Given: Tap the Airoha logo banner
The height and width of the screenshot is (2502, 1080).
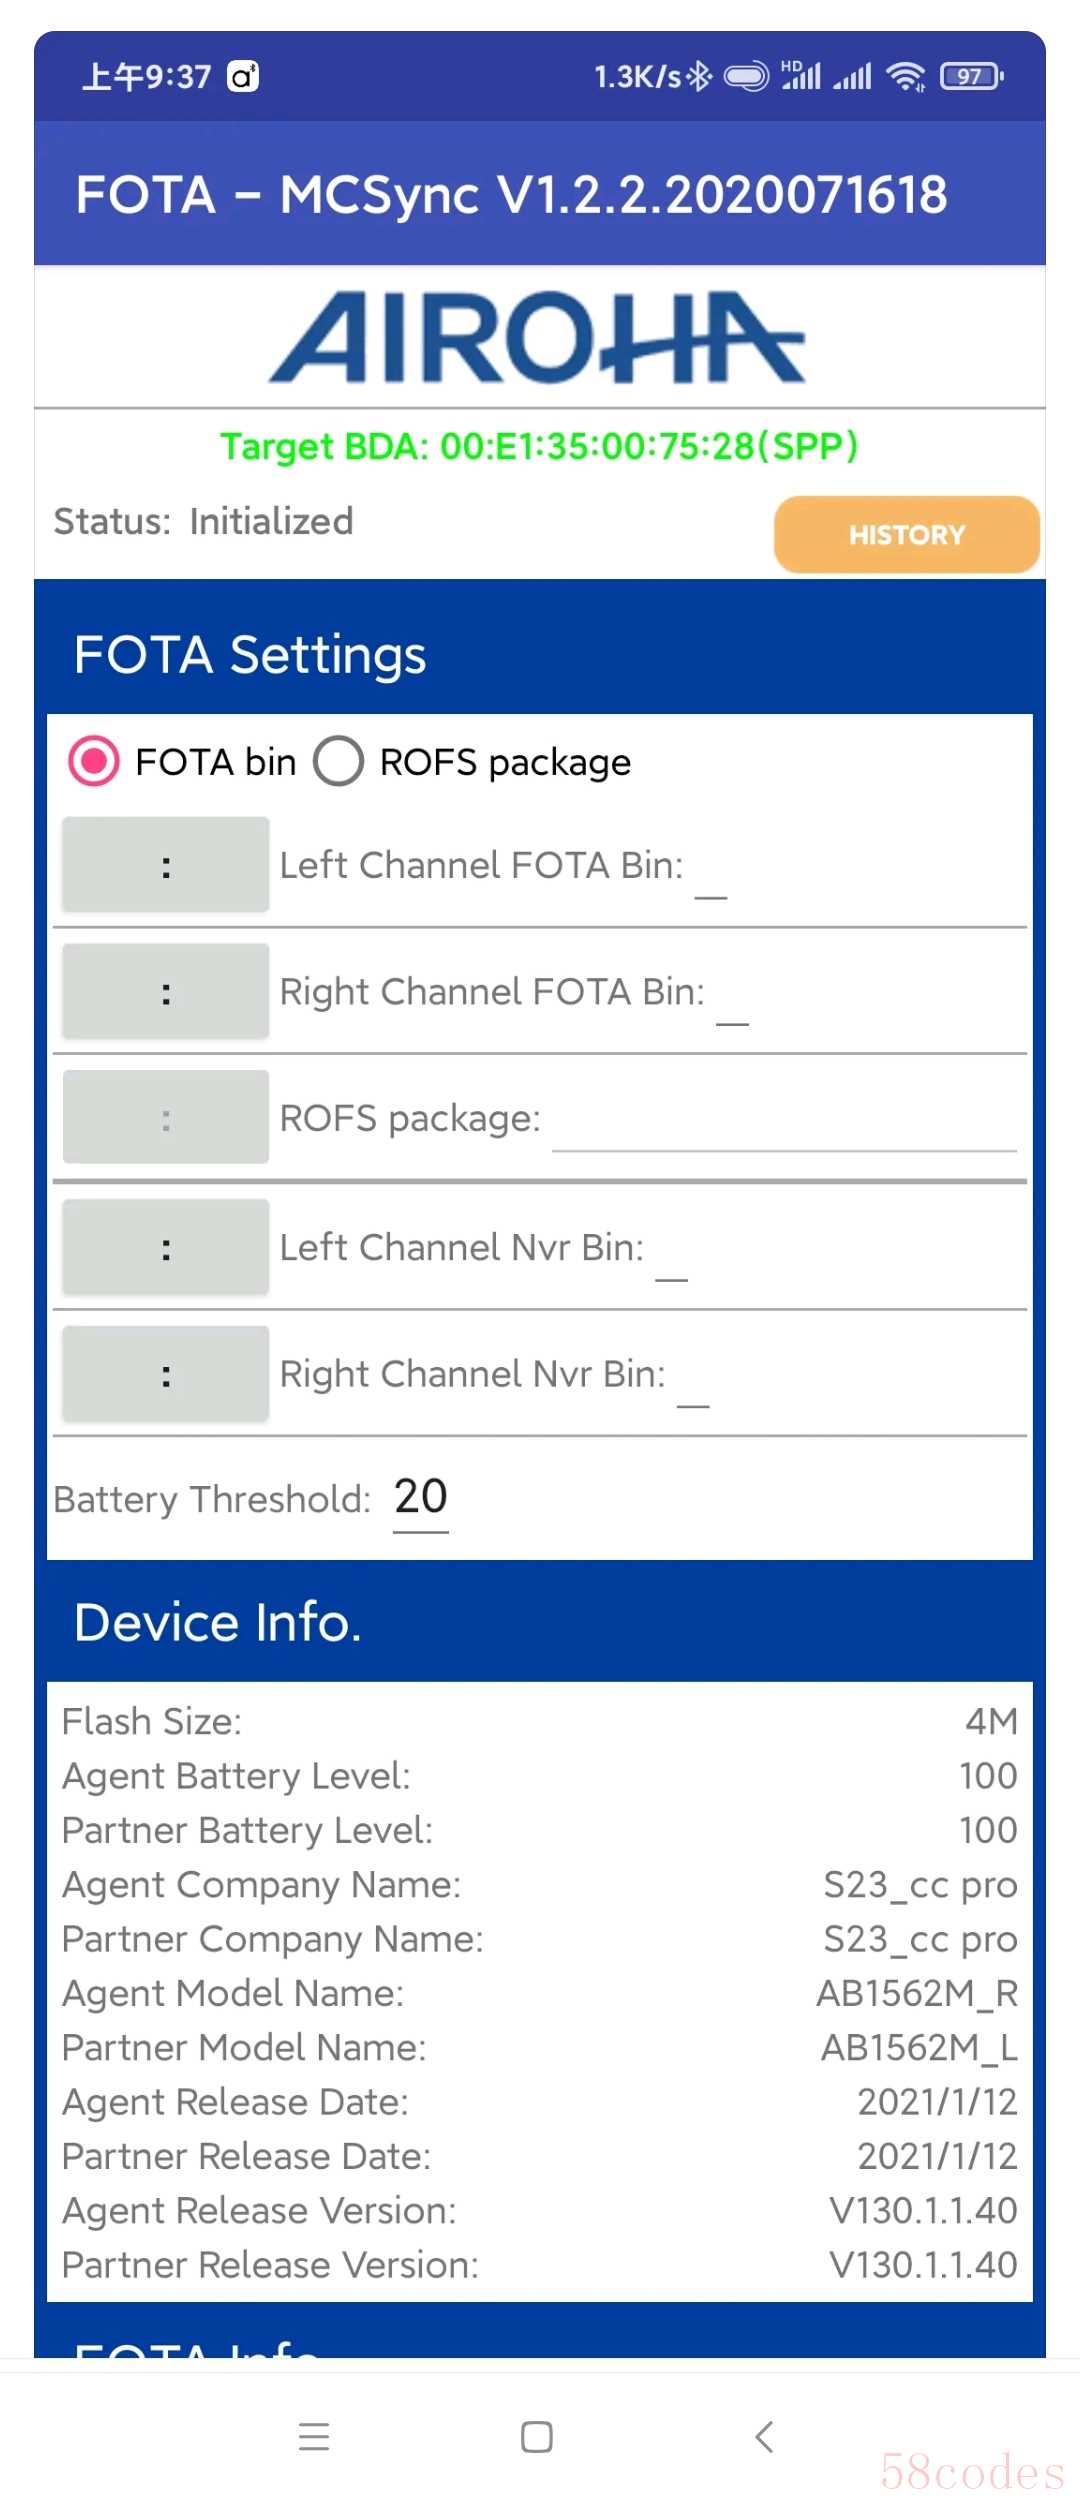Looking at the screenshot, I should (538, 338).
